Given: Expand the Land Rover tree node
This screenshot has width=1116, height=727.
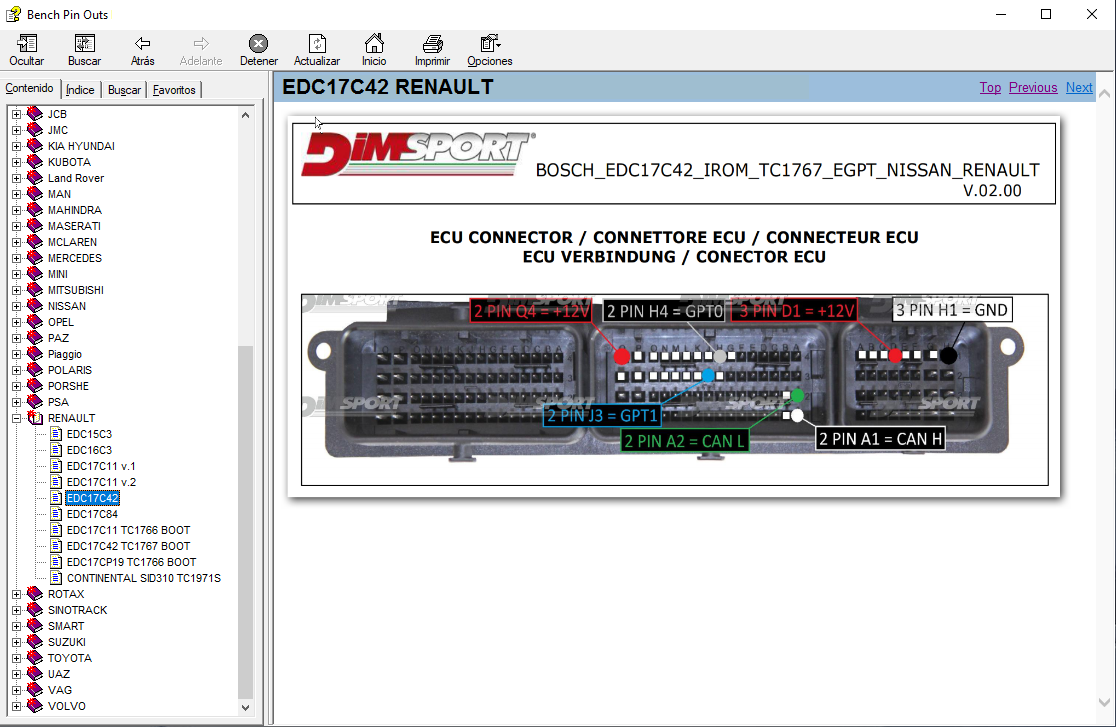Looking at the screenshot, I should tap(16, 178).
